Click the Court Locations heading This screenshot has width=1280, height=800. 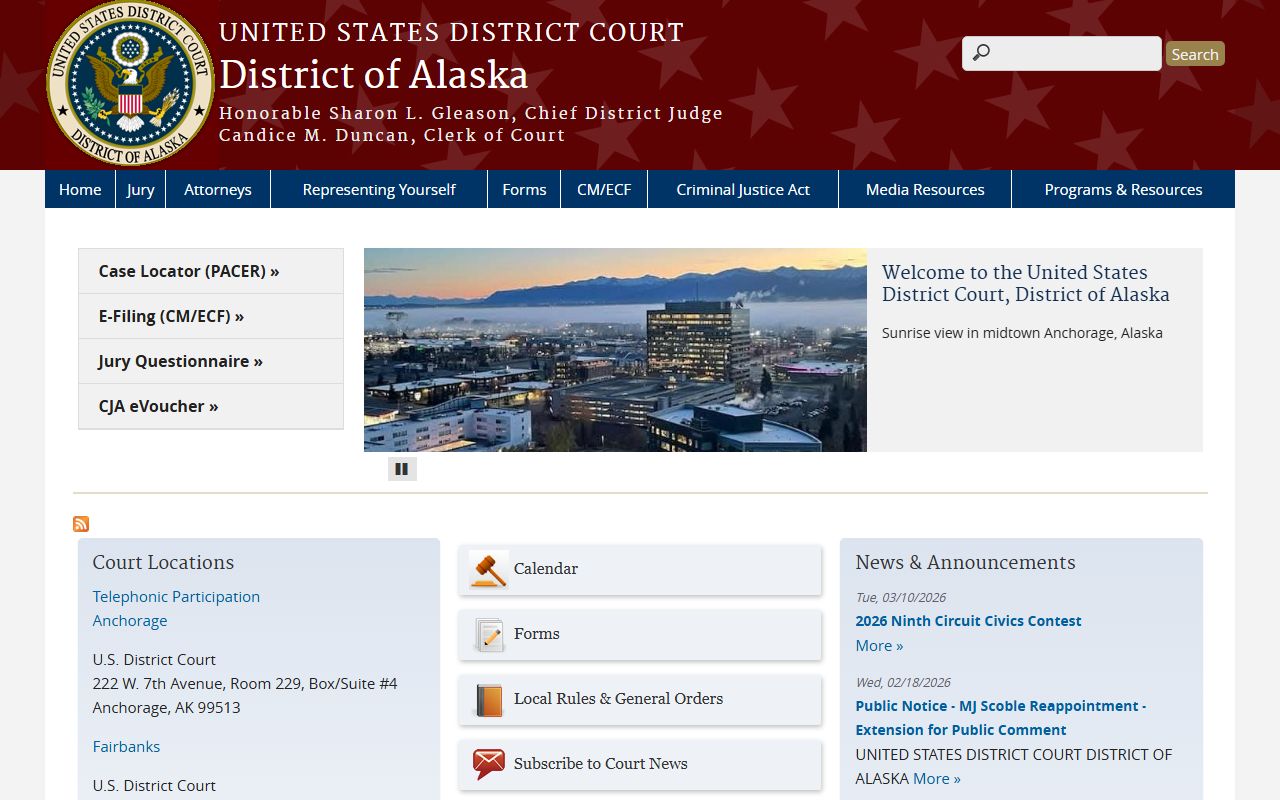163,563
